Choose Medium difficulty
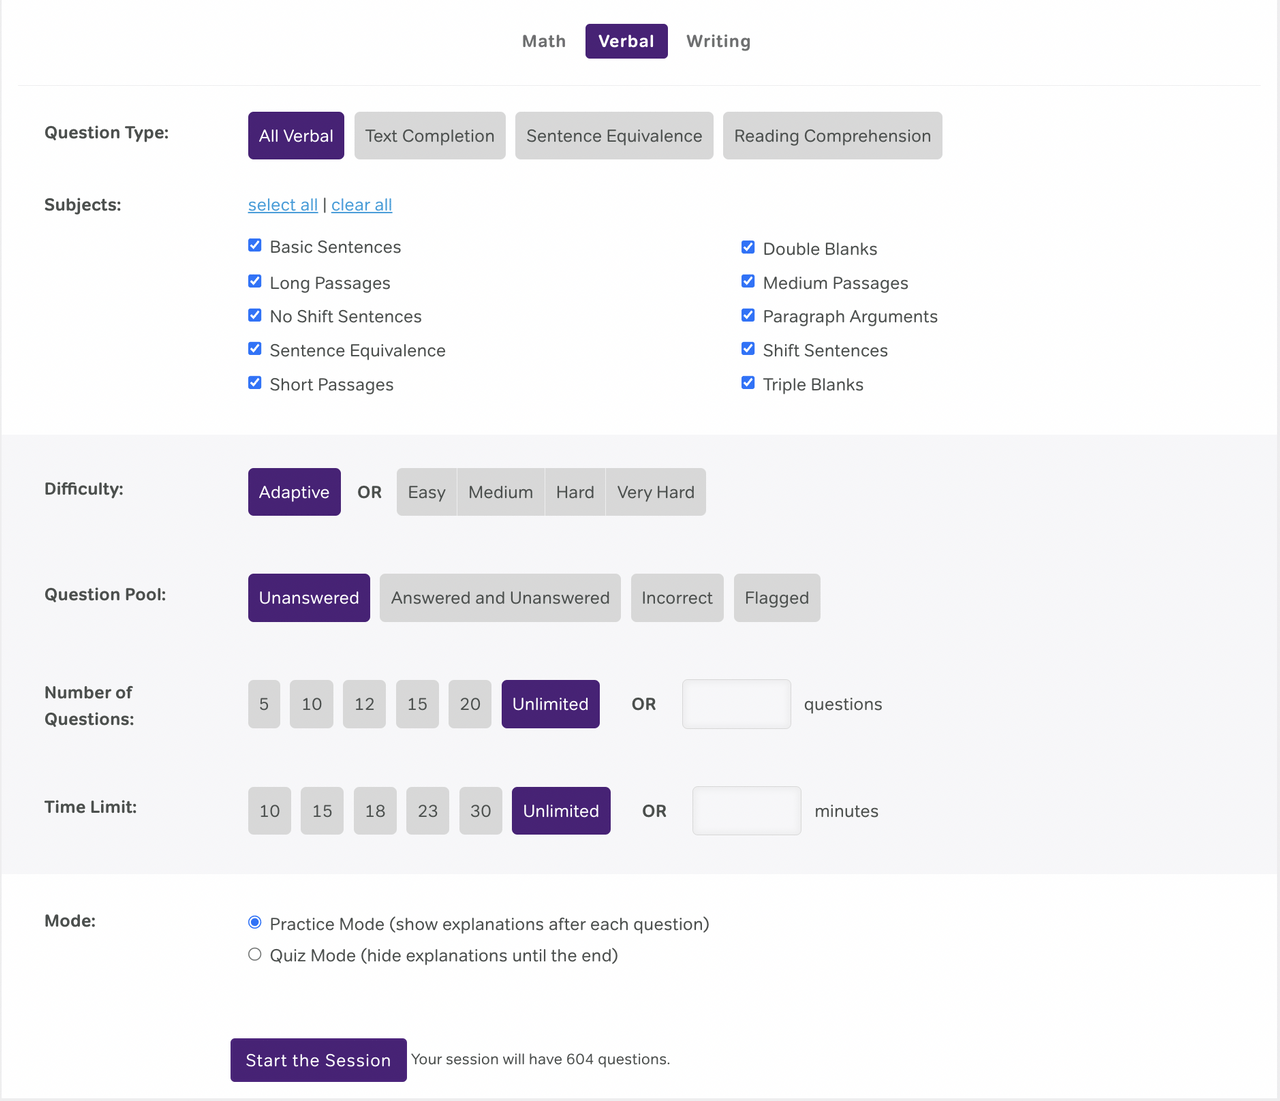Image resolution: width=1280 pixels, height=1101 pixels. (x=500, y=492)
